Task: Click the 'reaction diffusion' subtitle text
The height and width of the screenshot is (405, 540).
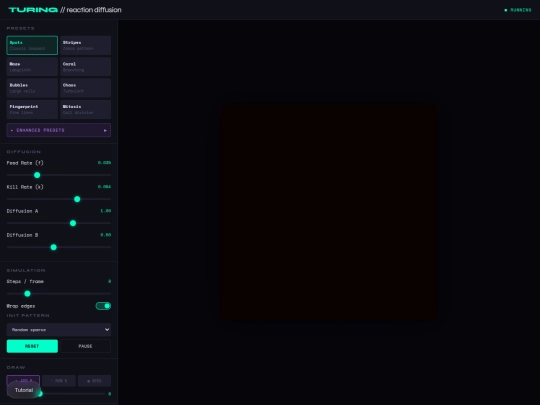Action: 94,10
